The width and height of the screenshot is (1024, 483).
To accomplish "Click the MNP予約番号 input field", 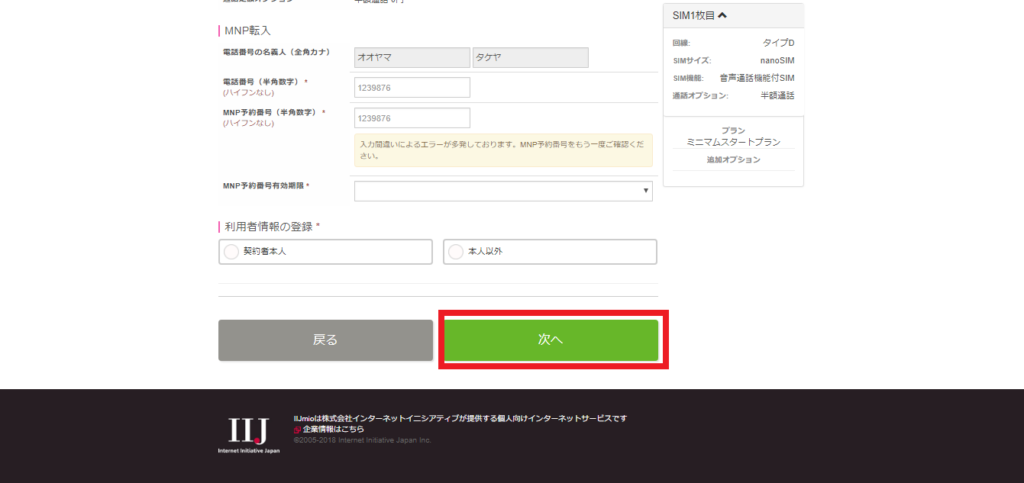I will tap(412, 118).
